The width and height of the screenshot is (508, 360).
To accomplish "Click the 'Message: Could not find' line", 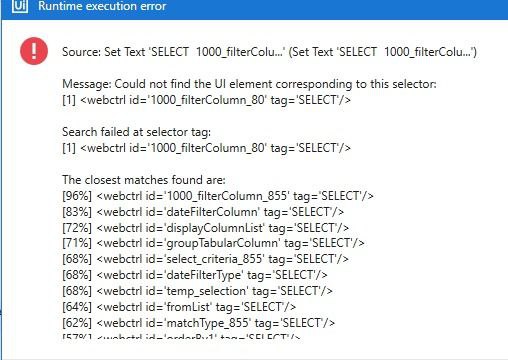I will click(249, 84).
